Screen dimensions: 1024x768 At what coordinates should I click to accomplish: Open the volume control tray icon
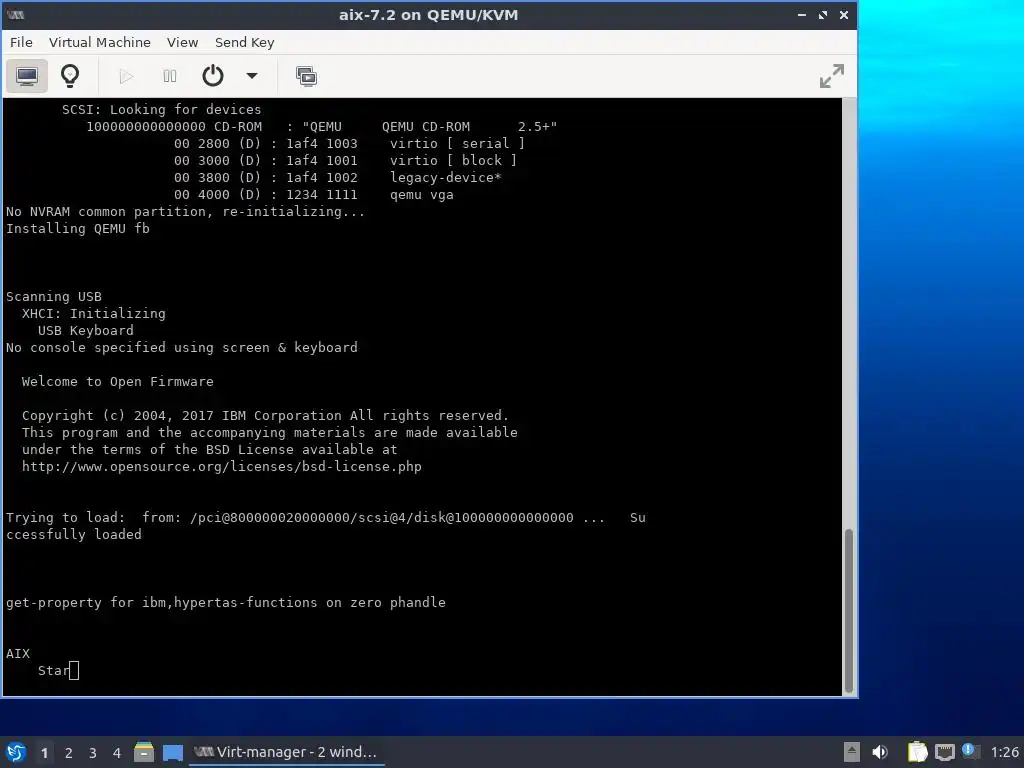(x=880, y=752)
